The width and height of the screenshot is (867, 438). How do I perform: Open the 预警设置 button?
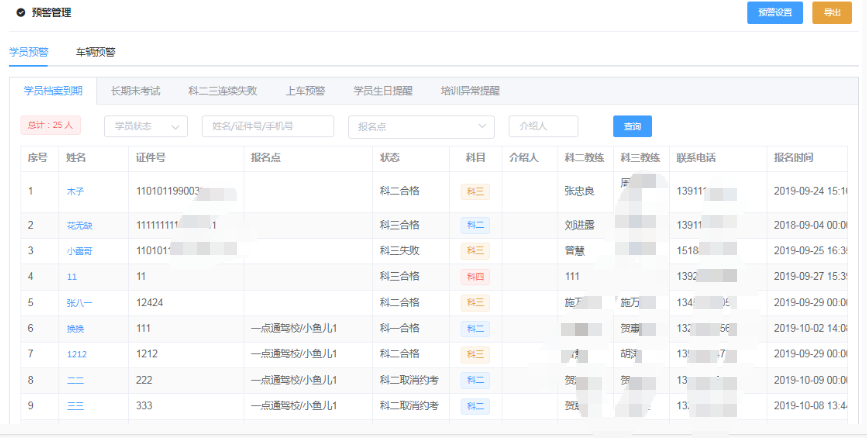[775, 13]
